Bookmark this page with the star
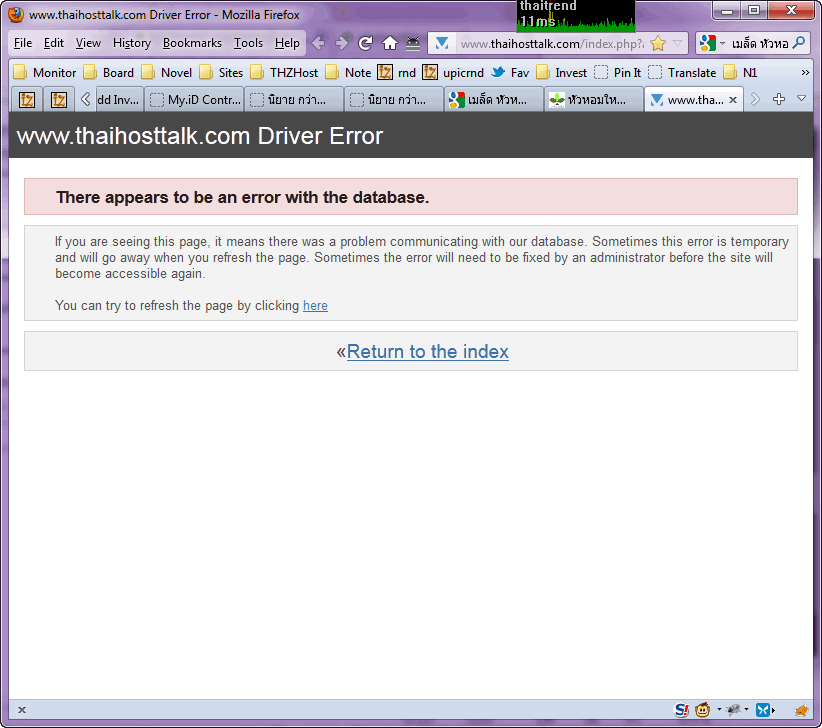The image size is (822, 728). 658,43
